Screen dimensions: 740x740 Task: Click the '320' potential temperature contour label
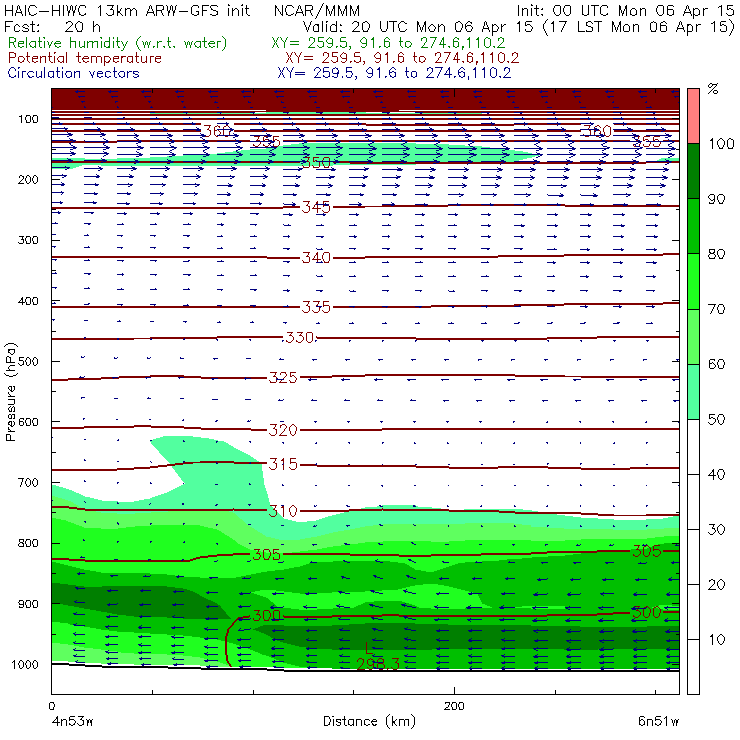(283, 430)
